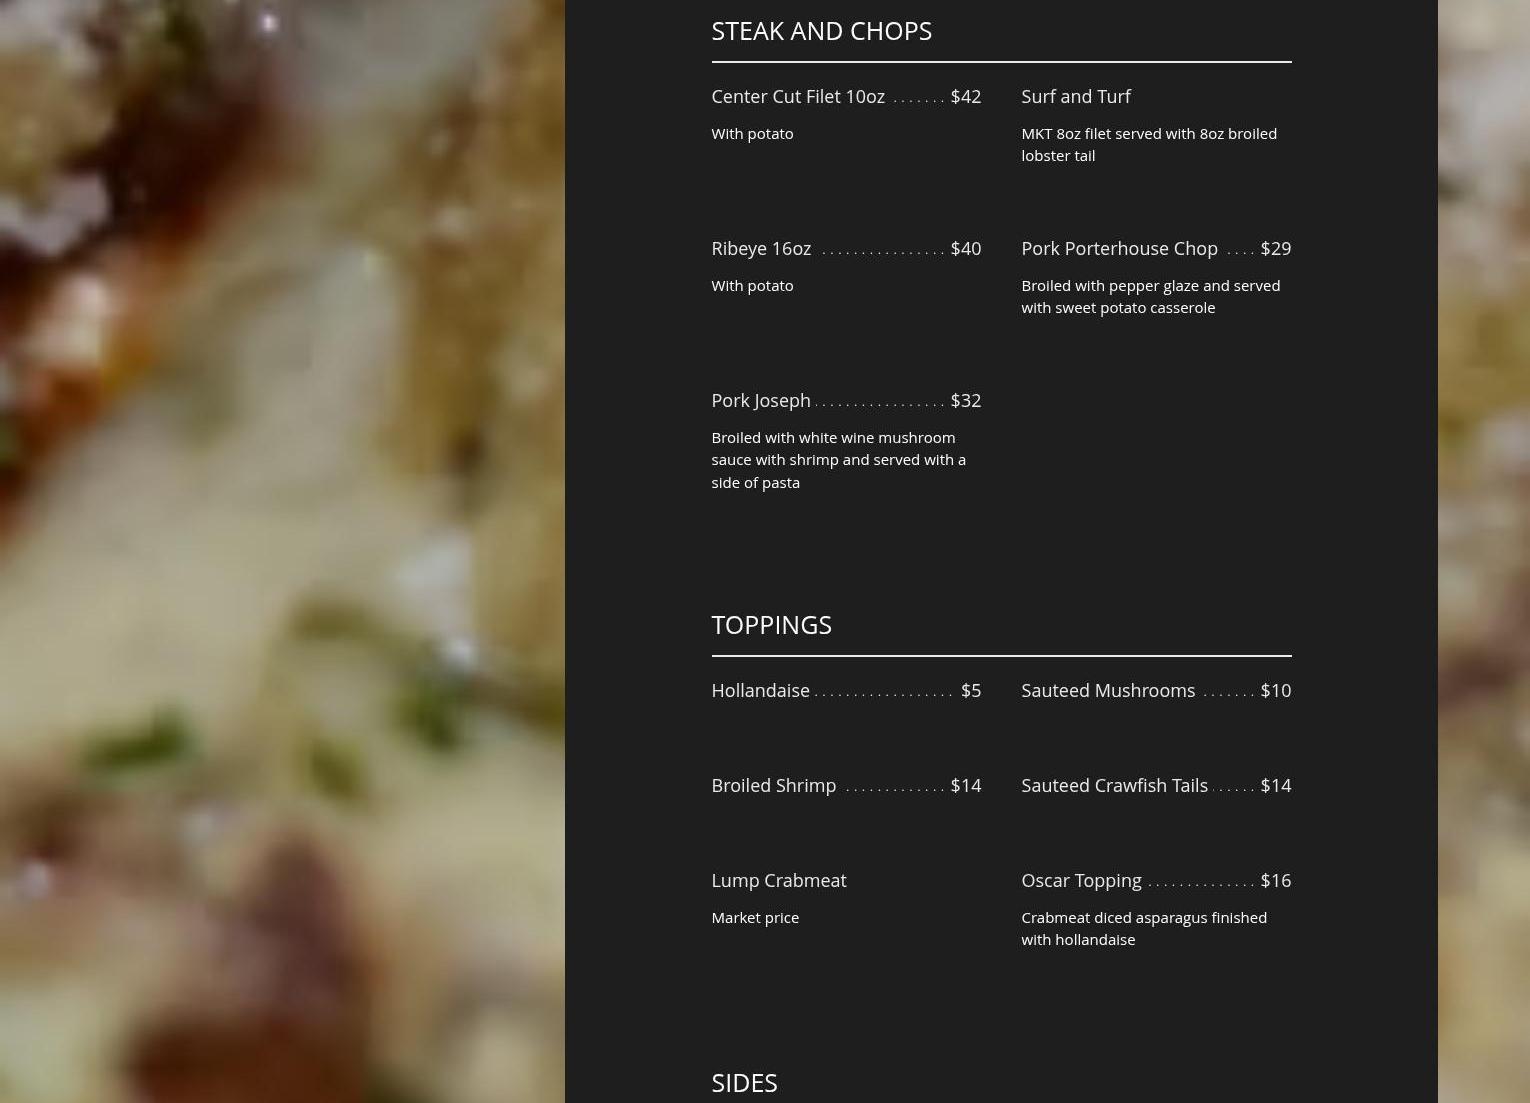Viewport: 1530px width, 1103px height.
Task: Click the Market price text under Lump Crabmeat
Action: coord(755,917)
